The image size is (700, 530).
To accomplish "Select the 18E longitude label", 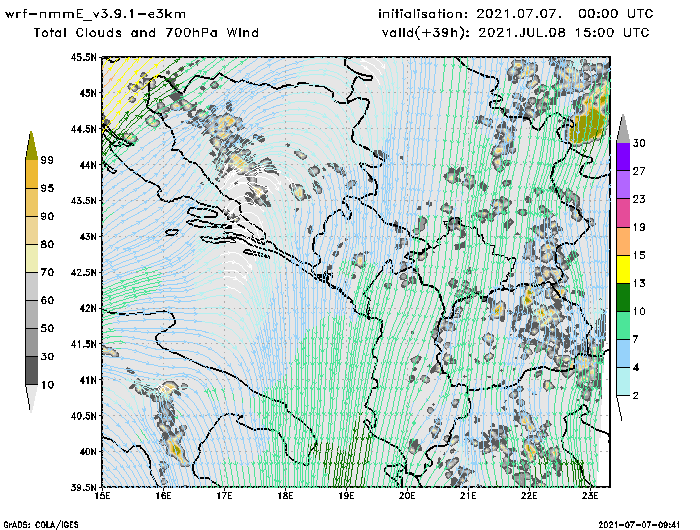I will click(285, 496).
